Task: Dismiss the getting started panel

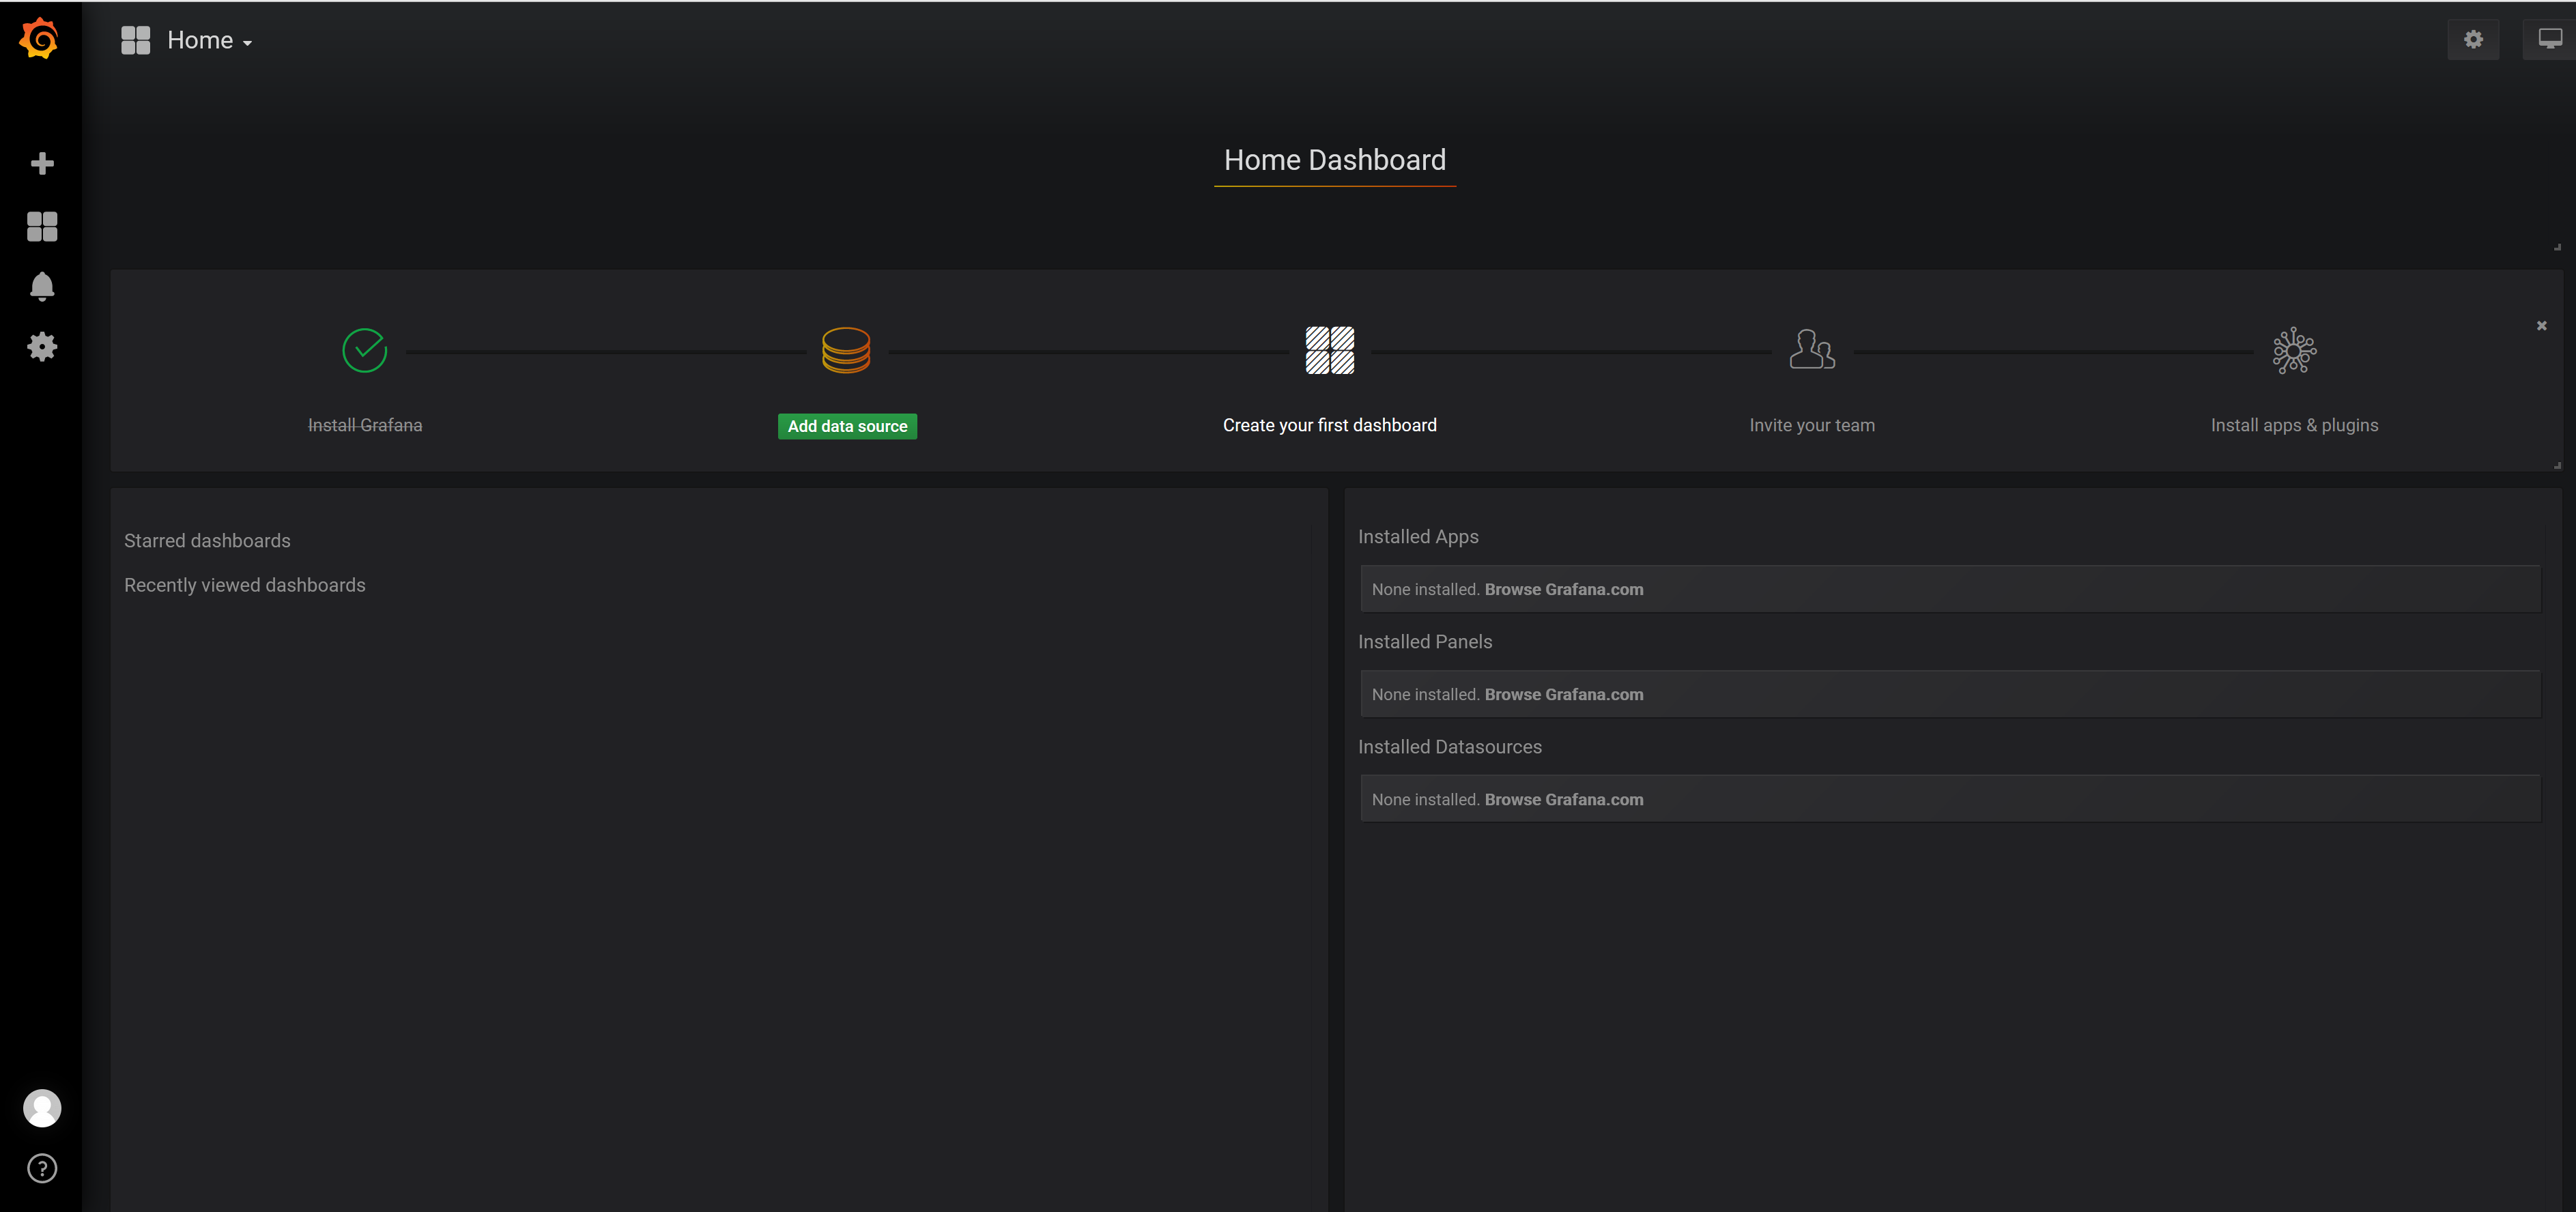Action: tap(2541, 326)
